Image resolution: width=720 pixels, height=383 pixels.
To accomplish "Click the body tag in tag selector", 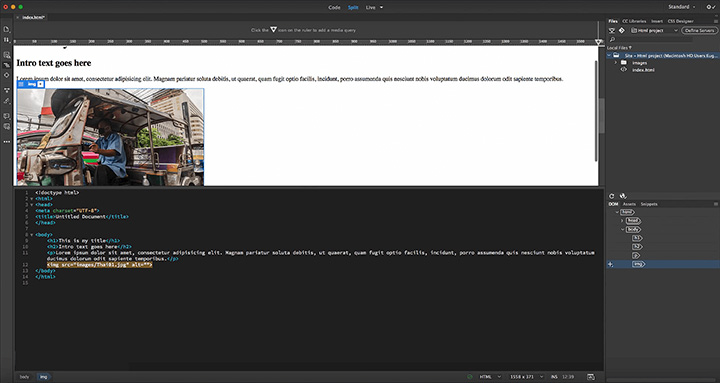I will 24,377.
